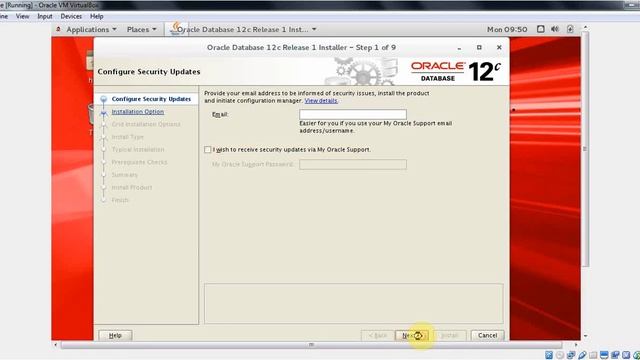The image size is (640, 360).
Task: Open the VirtualBox Devices menu
Action: (x=71, y=16)
